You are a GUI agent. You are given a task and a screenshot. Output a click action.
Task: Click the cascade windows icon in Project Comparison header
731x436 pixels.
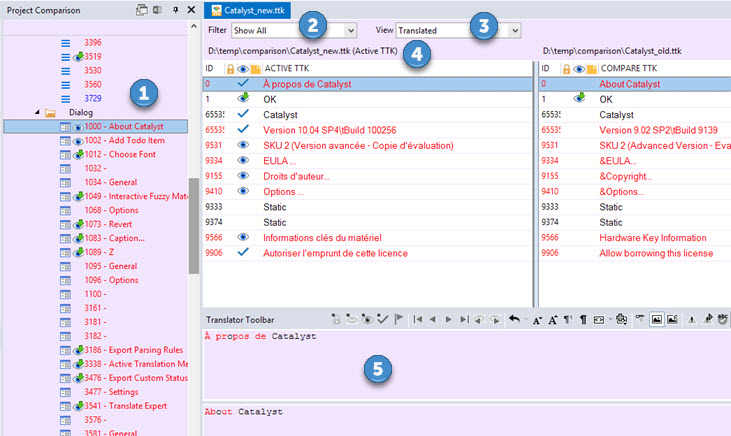point(141,10)
